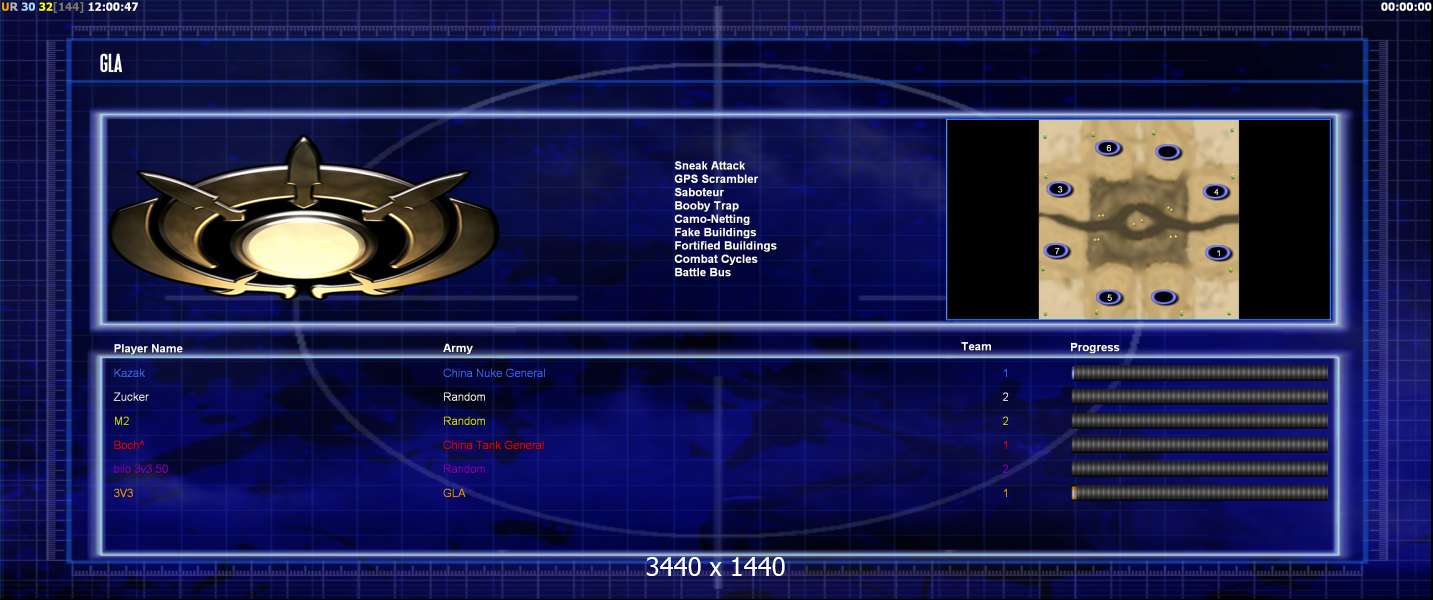The width and height of the screenshot is (1433, 600).
Task: Select start position marker 1 on the map
Action: (x=1218, y=253)
